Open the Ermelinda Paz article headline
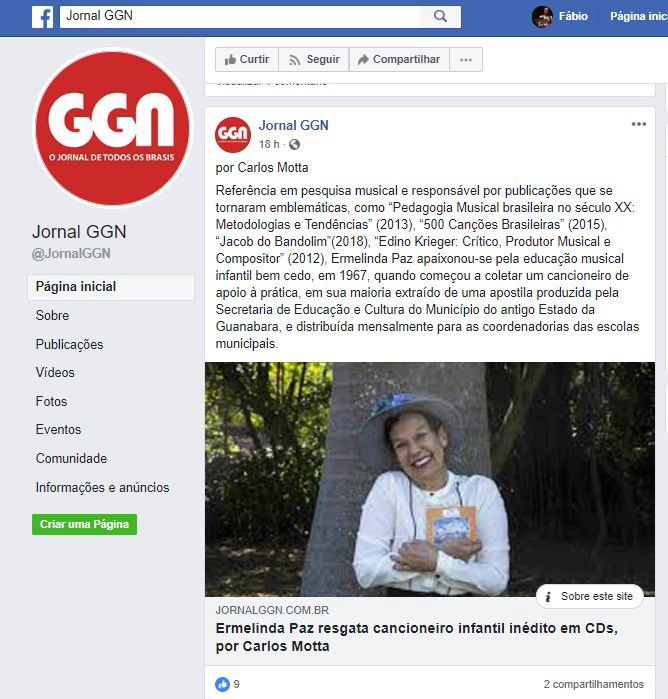Screen dimensions: 668x699 416,637
